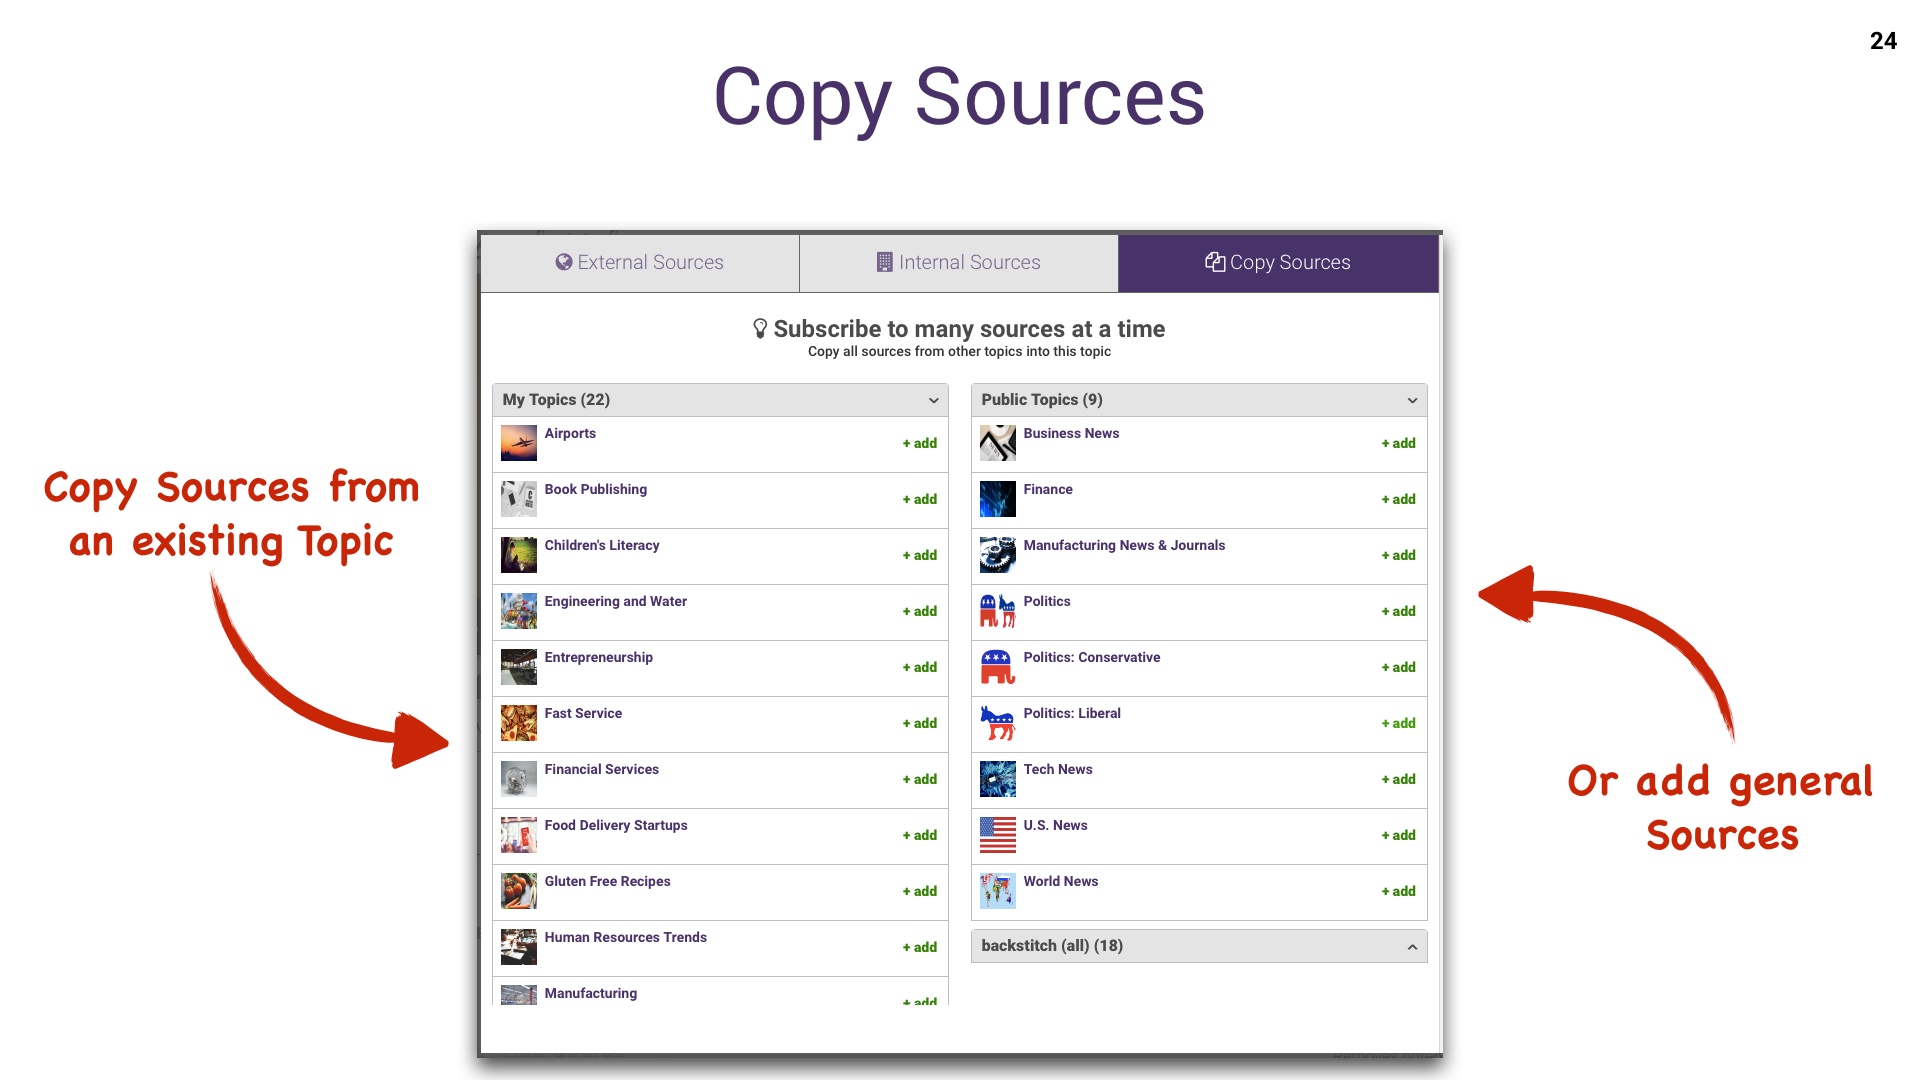Click the Tech News topic icon
This screenshot has height=1080, width=1920.
[997, 778]
